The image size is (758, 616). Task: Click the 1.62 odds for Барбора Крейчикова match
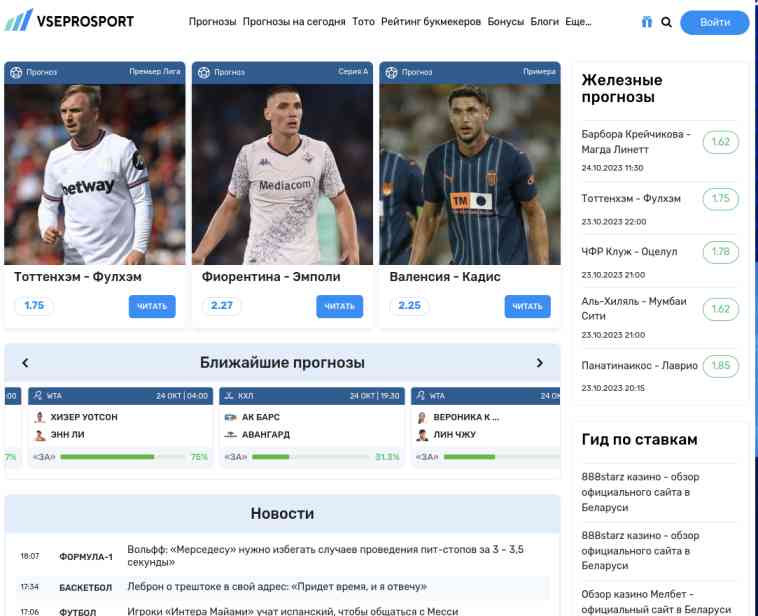(720, 142)
